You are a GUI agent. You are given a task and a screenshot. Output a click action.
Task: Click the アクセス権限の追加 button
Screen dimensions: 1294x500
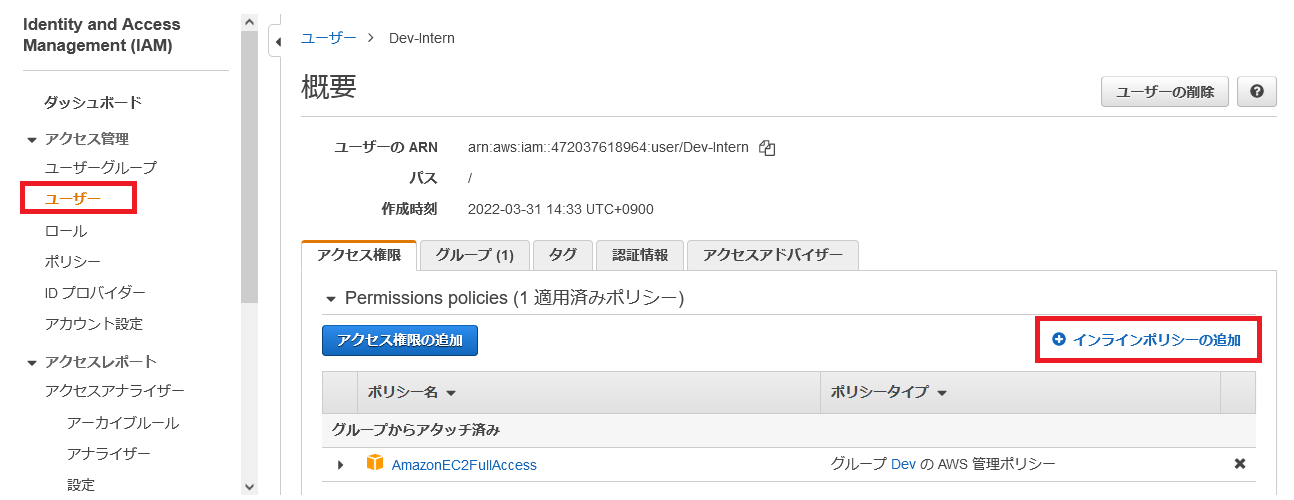(399, 340)
